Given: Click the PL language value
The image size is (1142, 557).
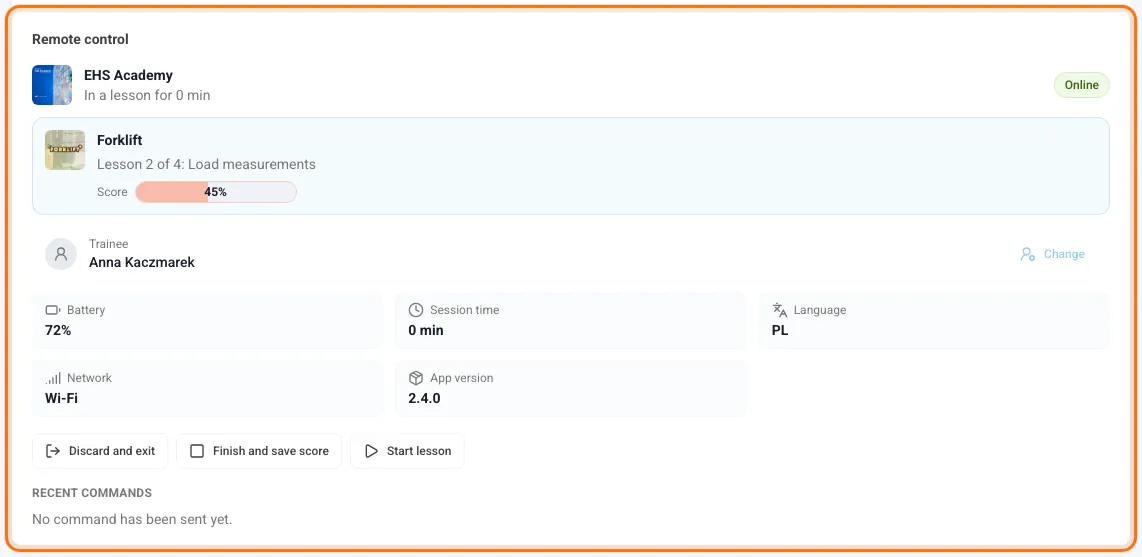Looking at the screenshot, I should pyautogui.click(x=780, y=331).
